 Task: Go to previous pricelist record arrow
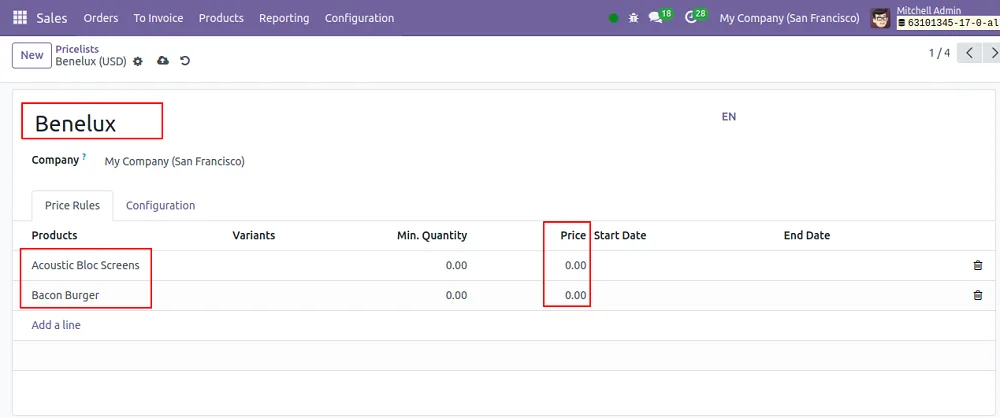[969, 53]
